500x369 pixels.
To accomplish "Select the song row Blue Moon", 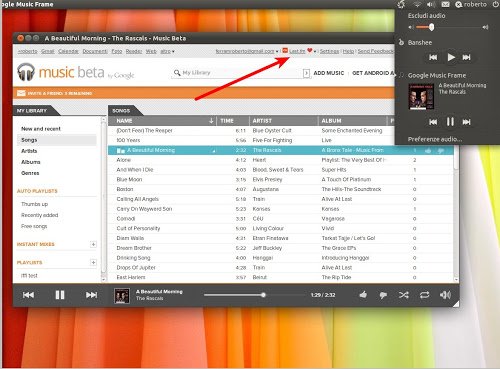I will coord(281,179).
